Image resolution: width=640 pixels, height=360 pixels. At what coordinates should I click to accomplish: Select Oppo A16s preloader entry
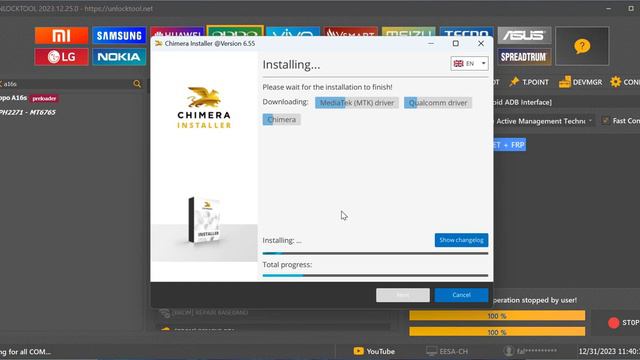[29, 98]
